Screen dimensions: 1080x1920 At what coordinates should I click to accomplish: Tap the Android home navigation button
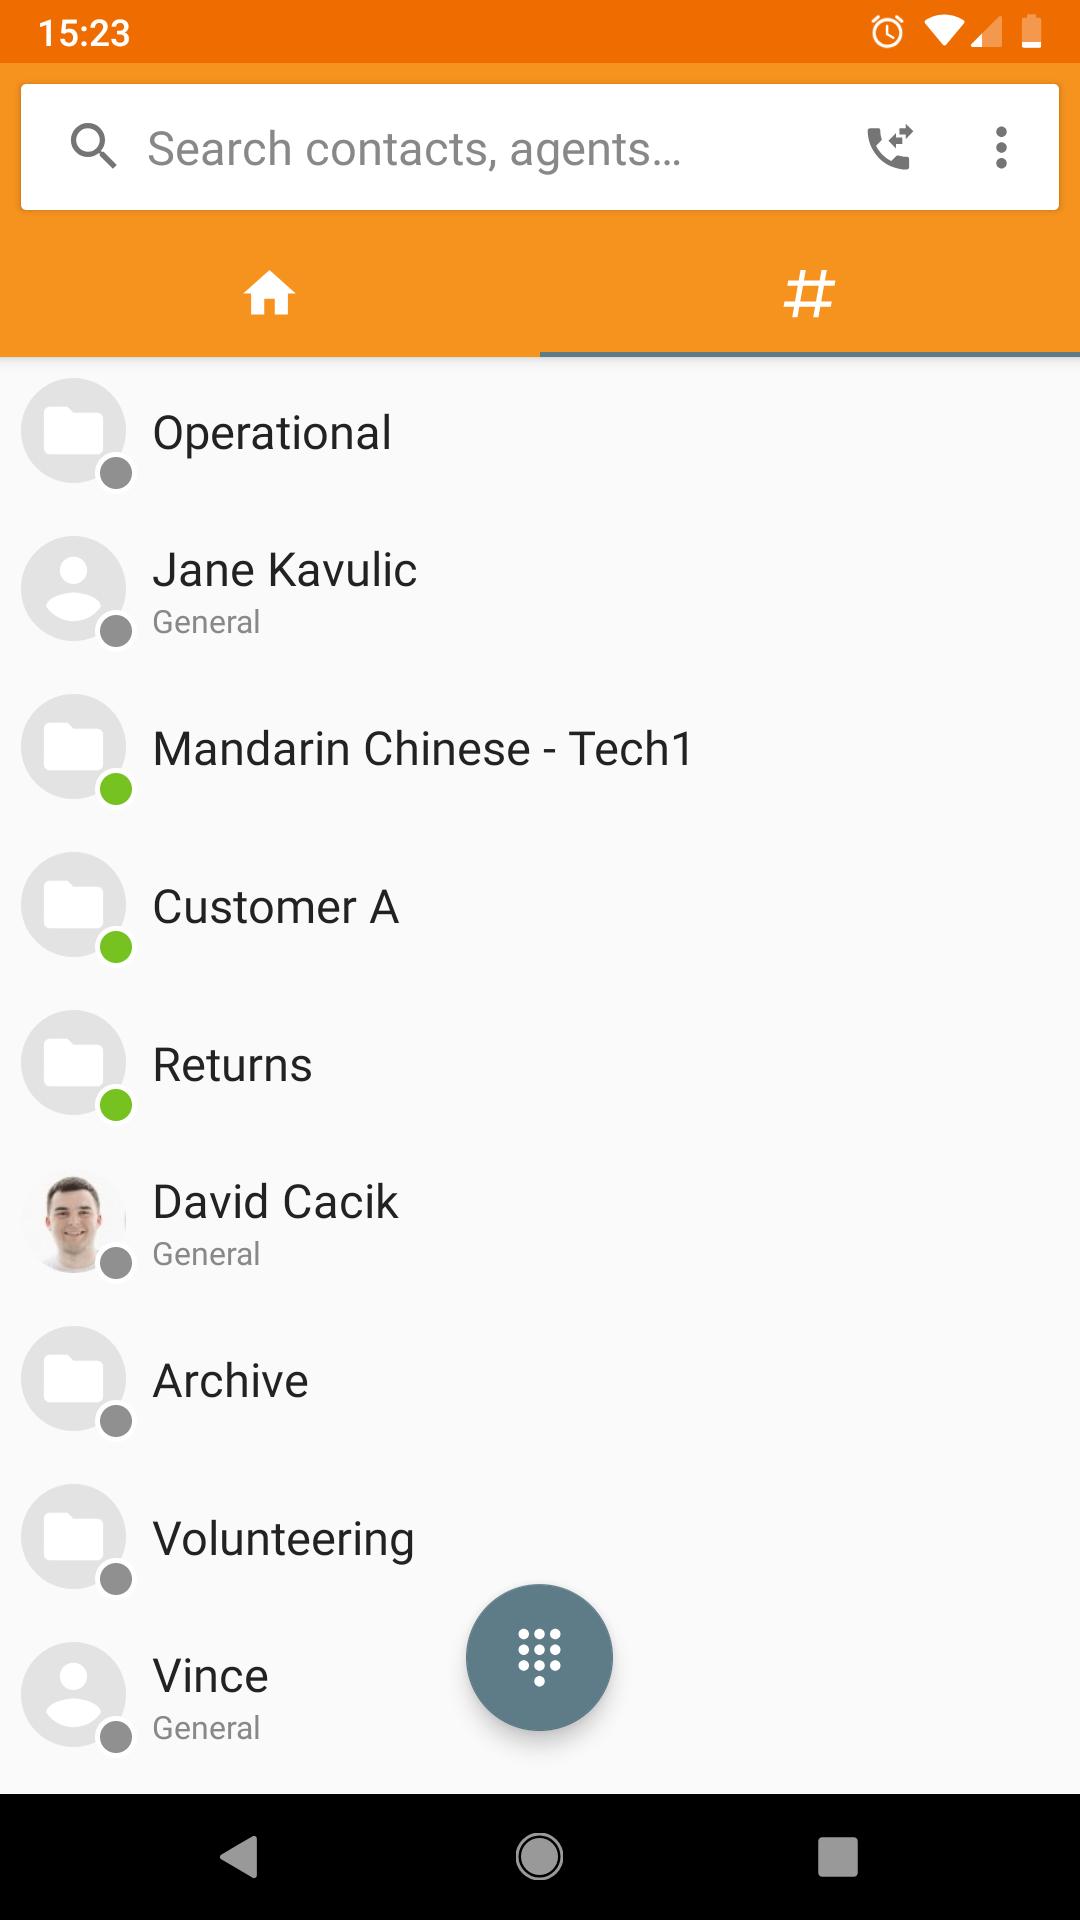[x=539, y=1857]
